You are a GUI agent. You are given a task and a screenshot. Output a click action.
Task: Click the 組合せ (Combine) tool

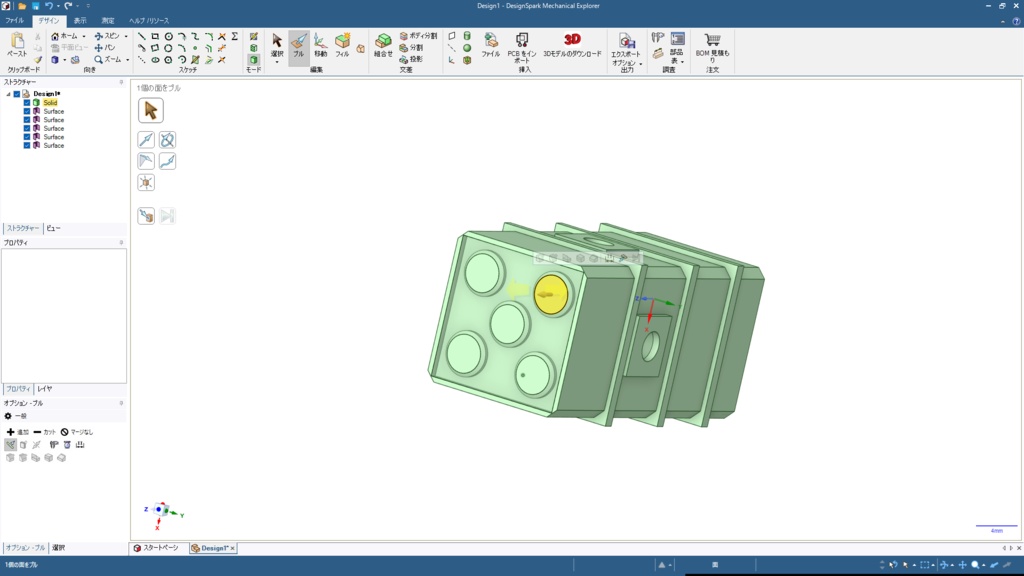[383, 45]
